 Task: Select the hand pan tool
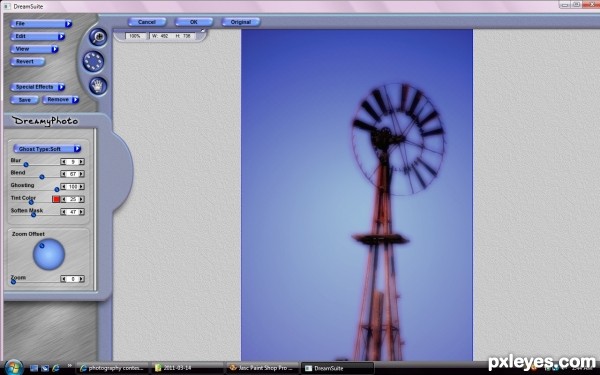point(98,86)
